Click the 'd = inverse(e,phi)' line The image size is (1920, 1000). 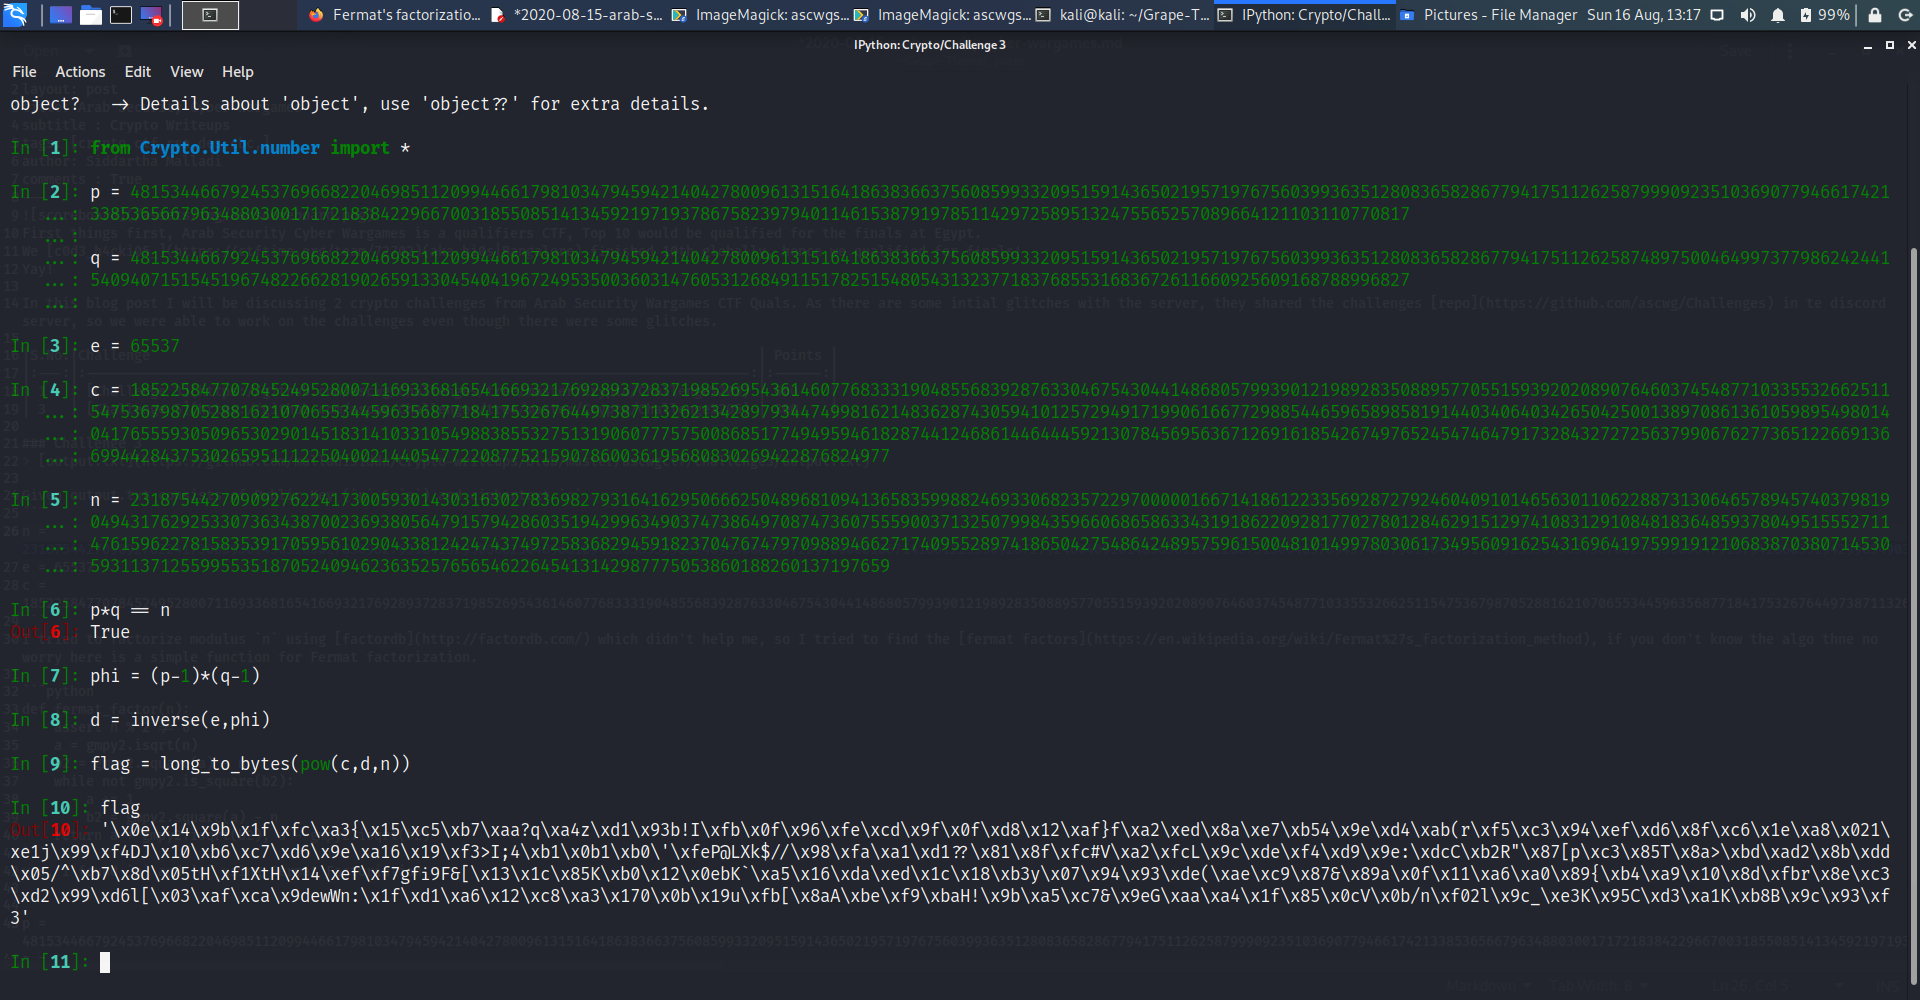[180, 720]
